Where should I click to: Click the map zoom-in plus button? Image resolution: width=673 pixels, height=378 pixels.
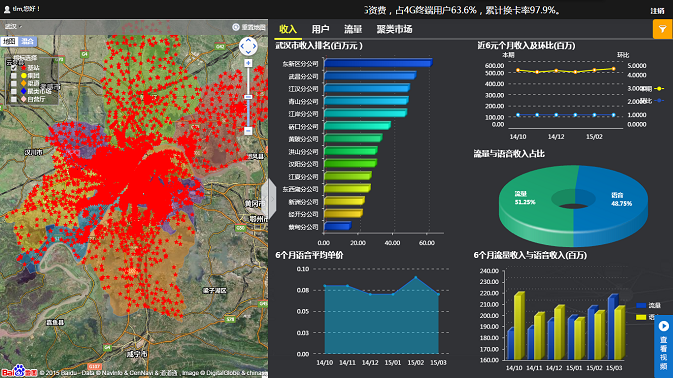[248, 63]
